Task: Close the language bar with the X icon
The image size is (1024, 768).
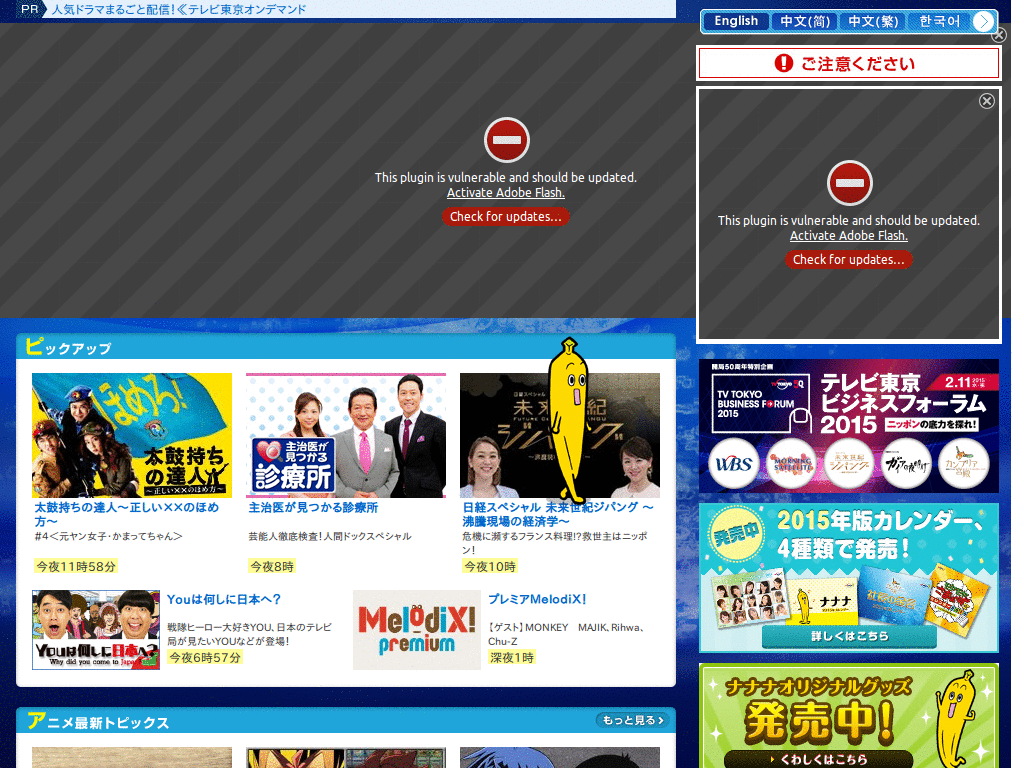Action: click(x=999, y=35)
